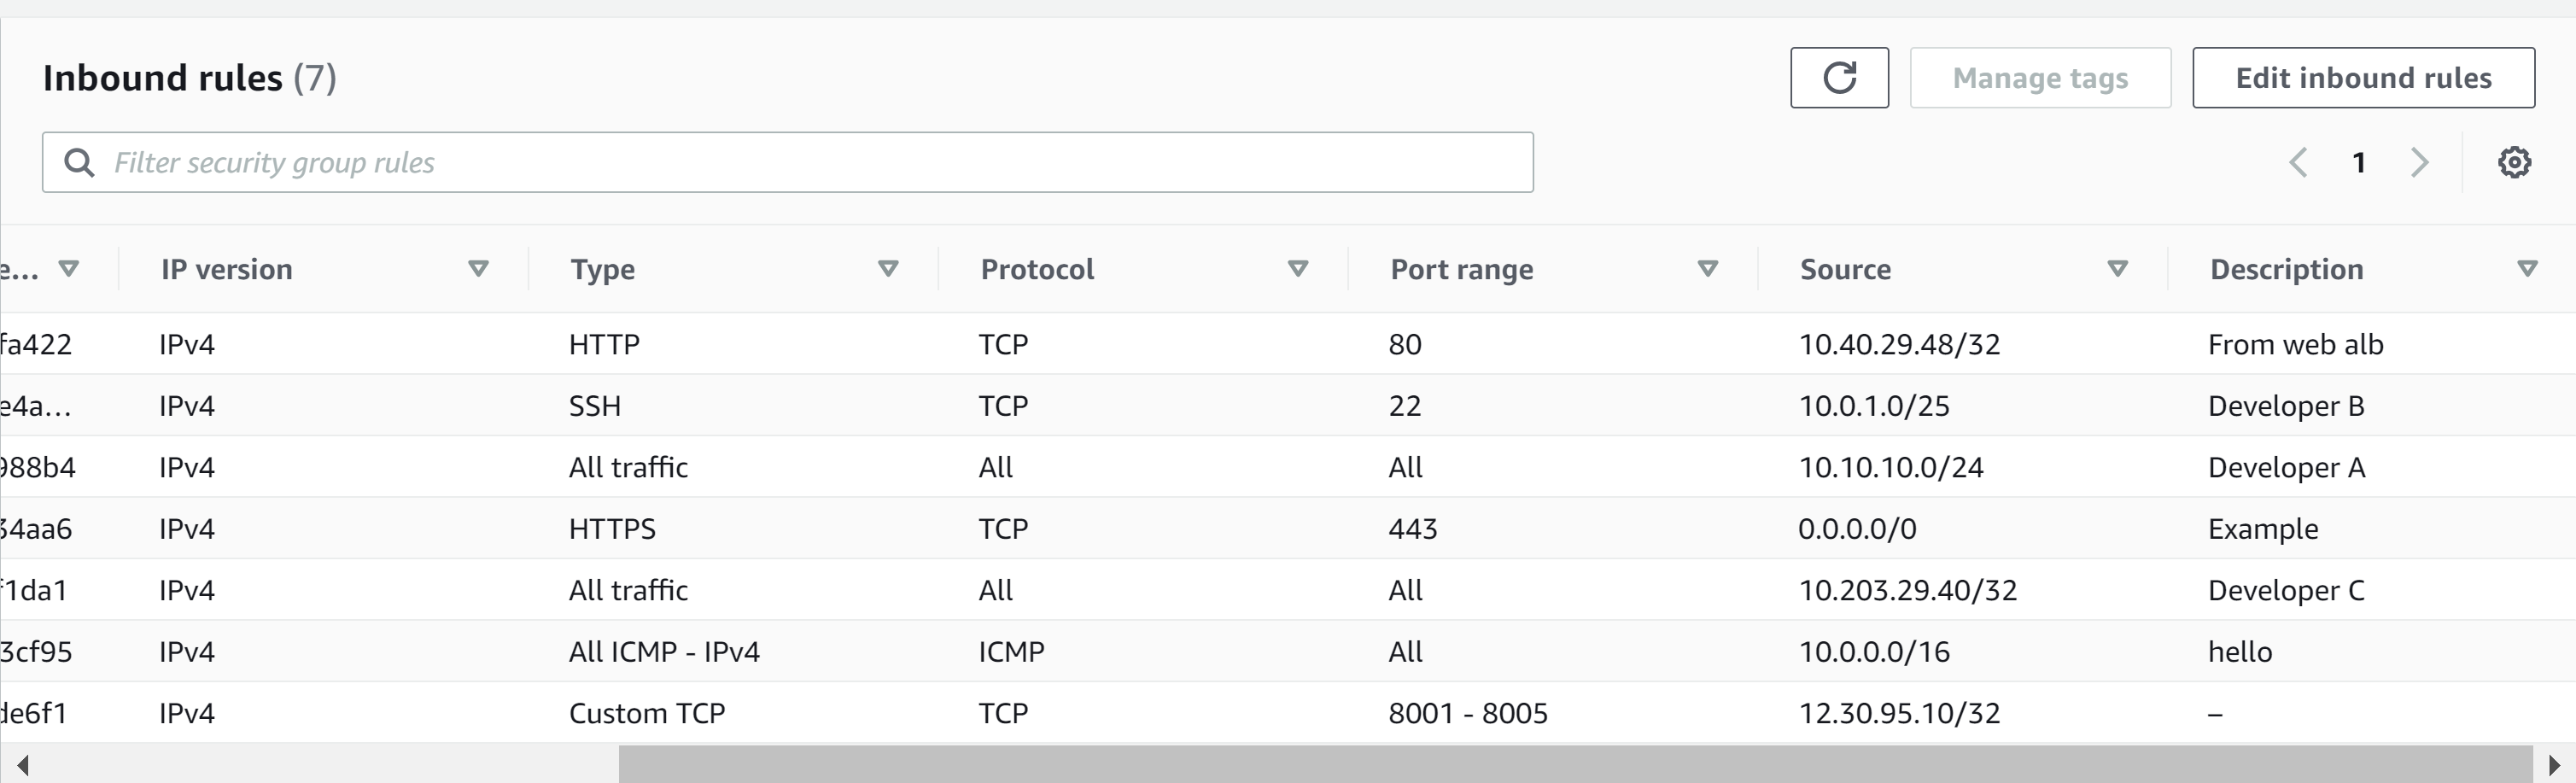
Task: Open table preferences gear icon
Action: coord(2514,162)
